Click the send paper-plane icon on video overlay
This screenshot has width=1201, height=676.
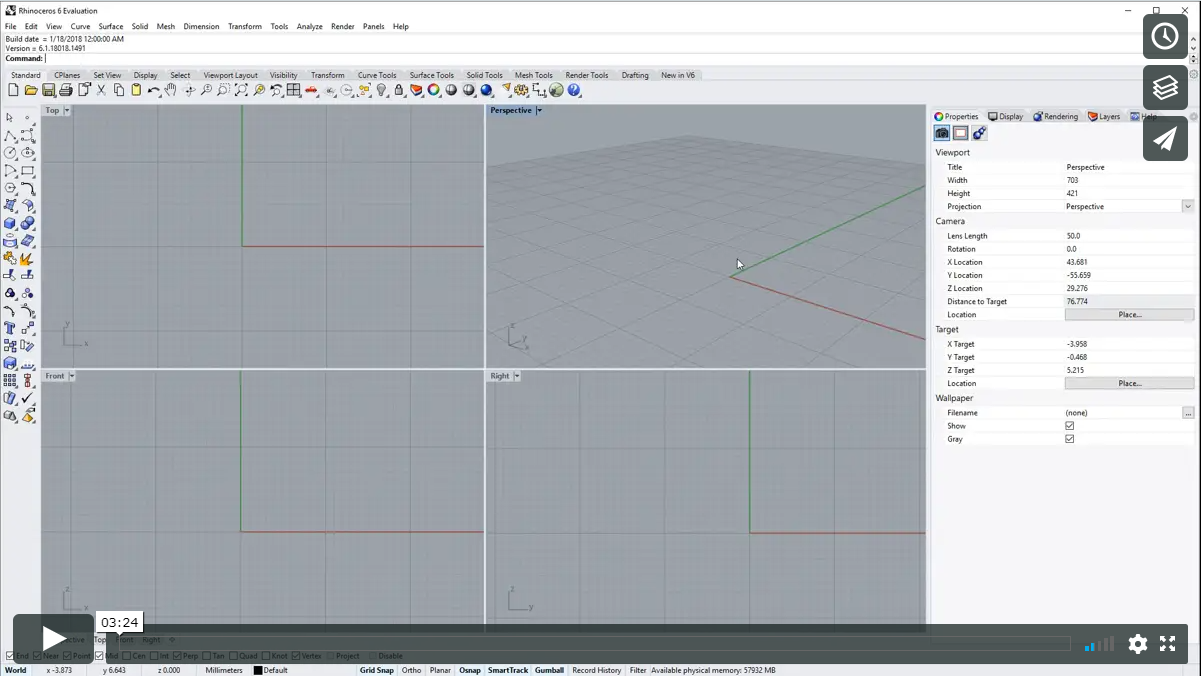pyautogui.click(x=1165, y=139)
